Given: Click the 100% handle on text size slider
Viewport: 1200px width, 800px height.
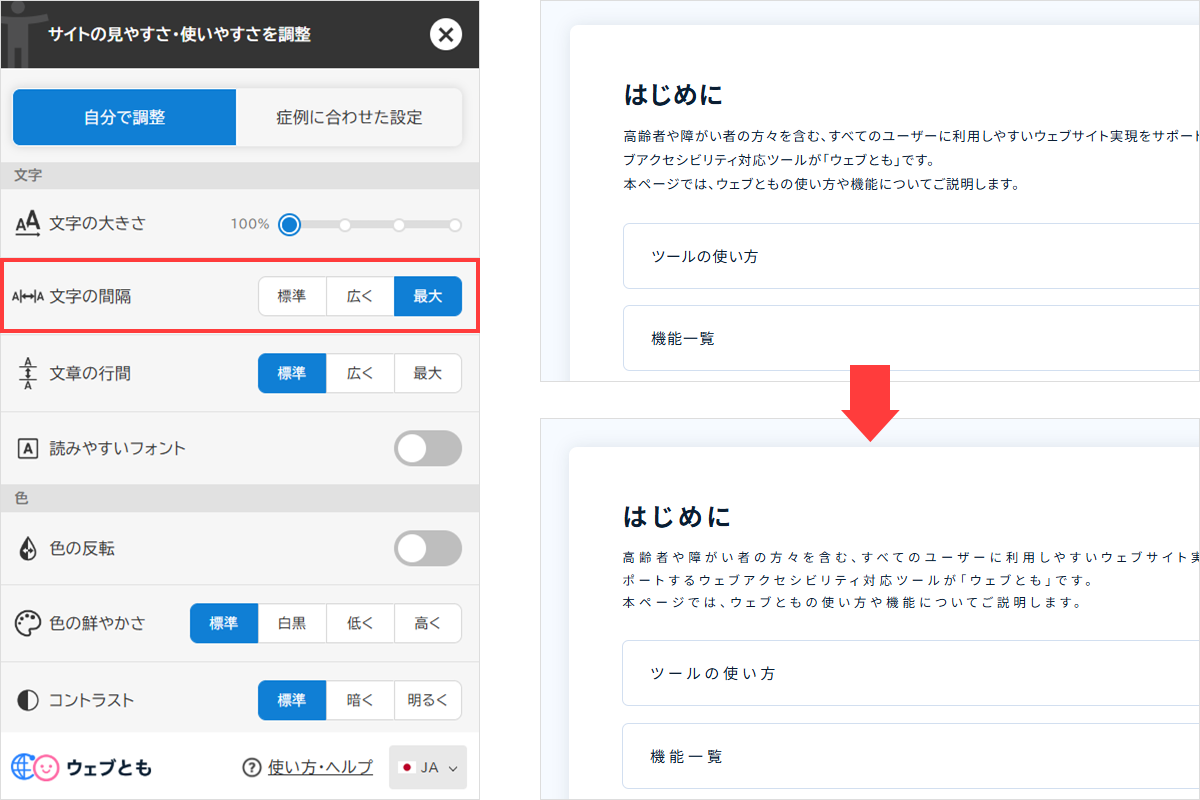Looking at the screenshot, I should [290, 224].
